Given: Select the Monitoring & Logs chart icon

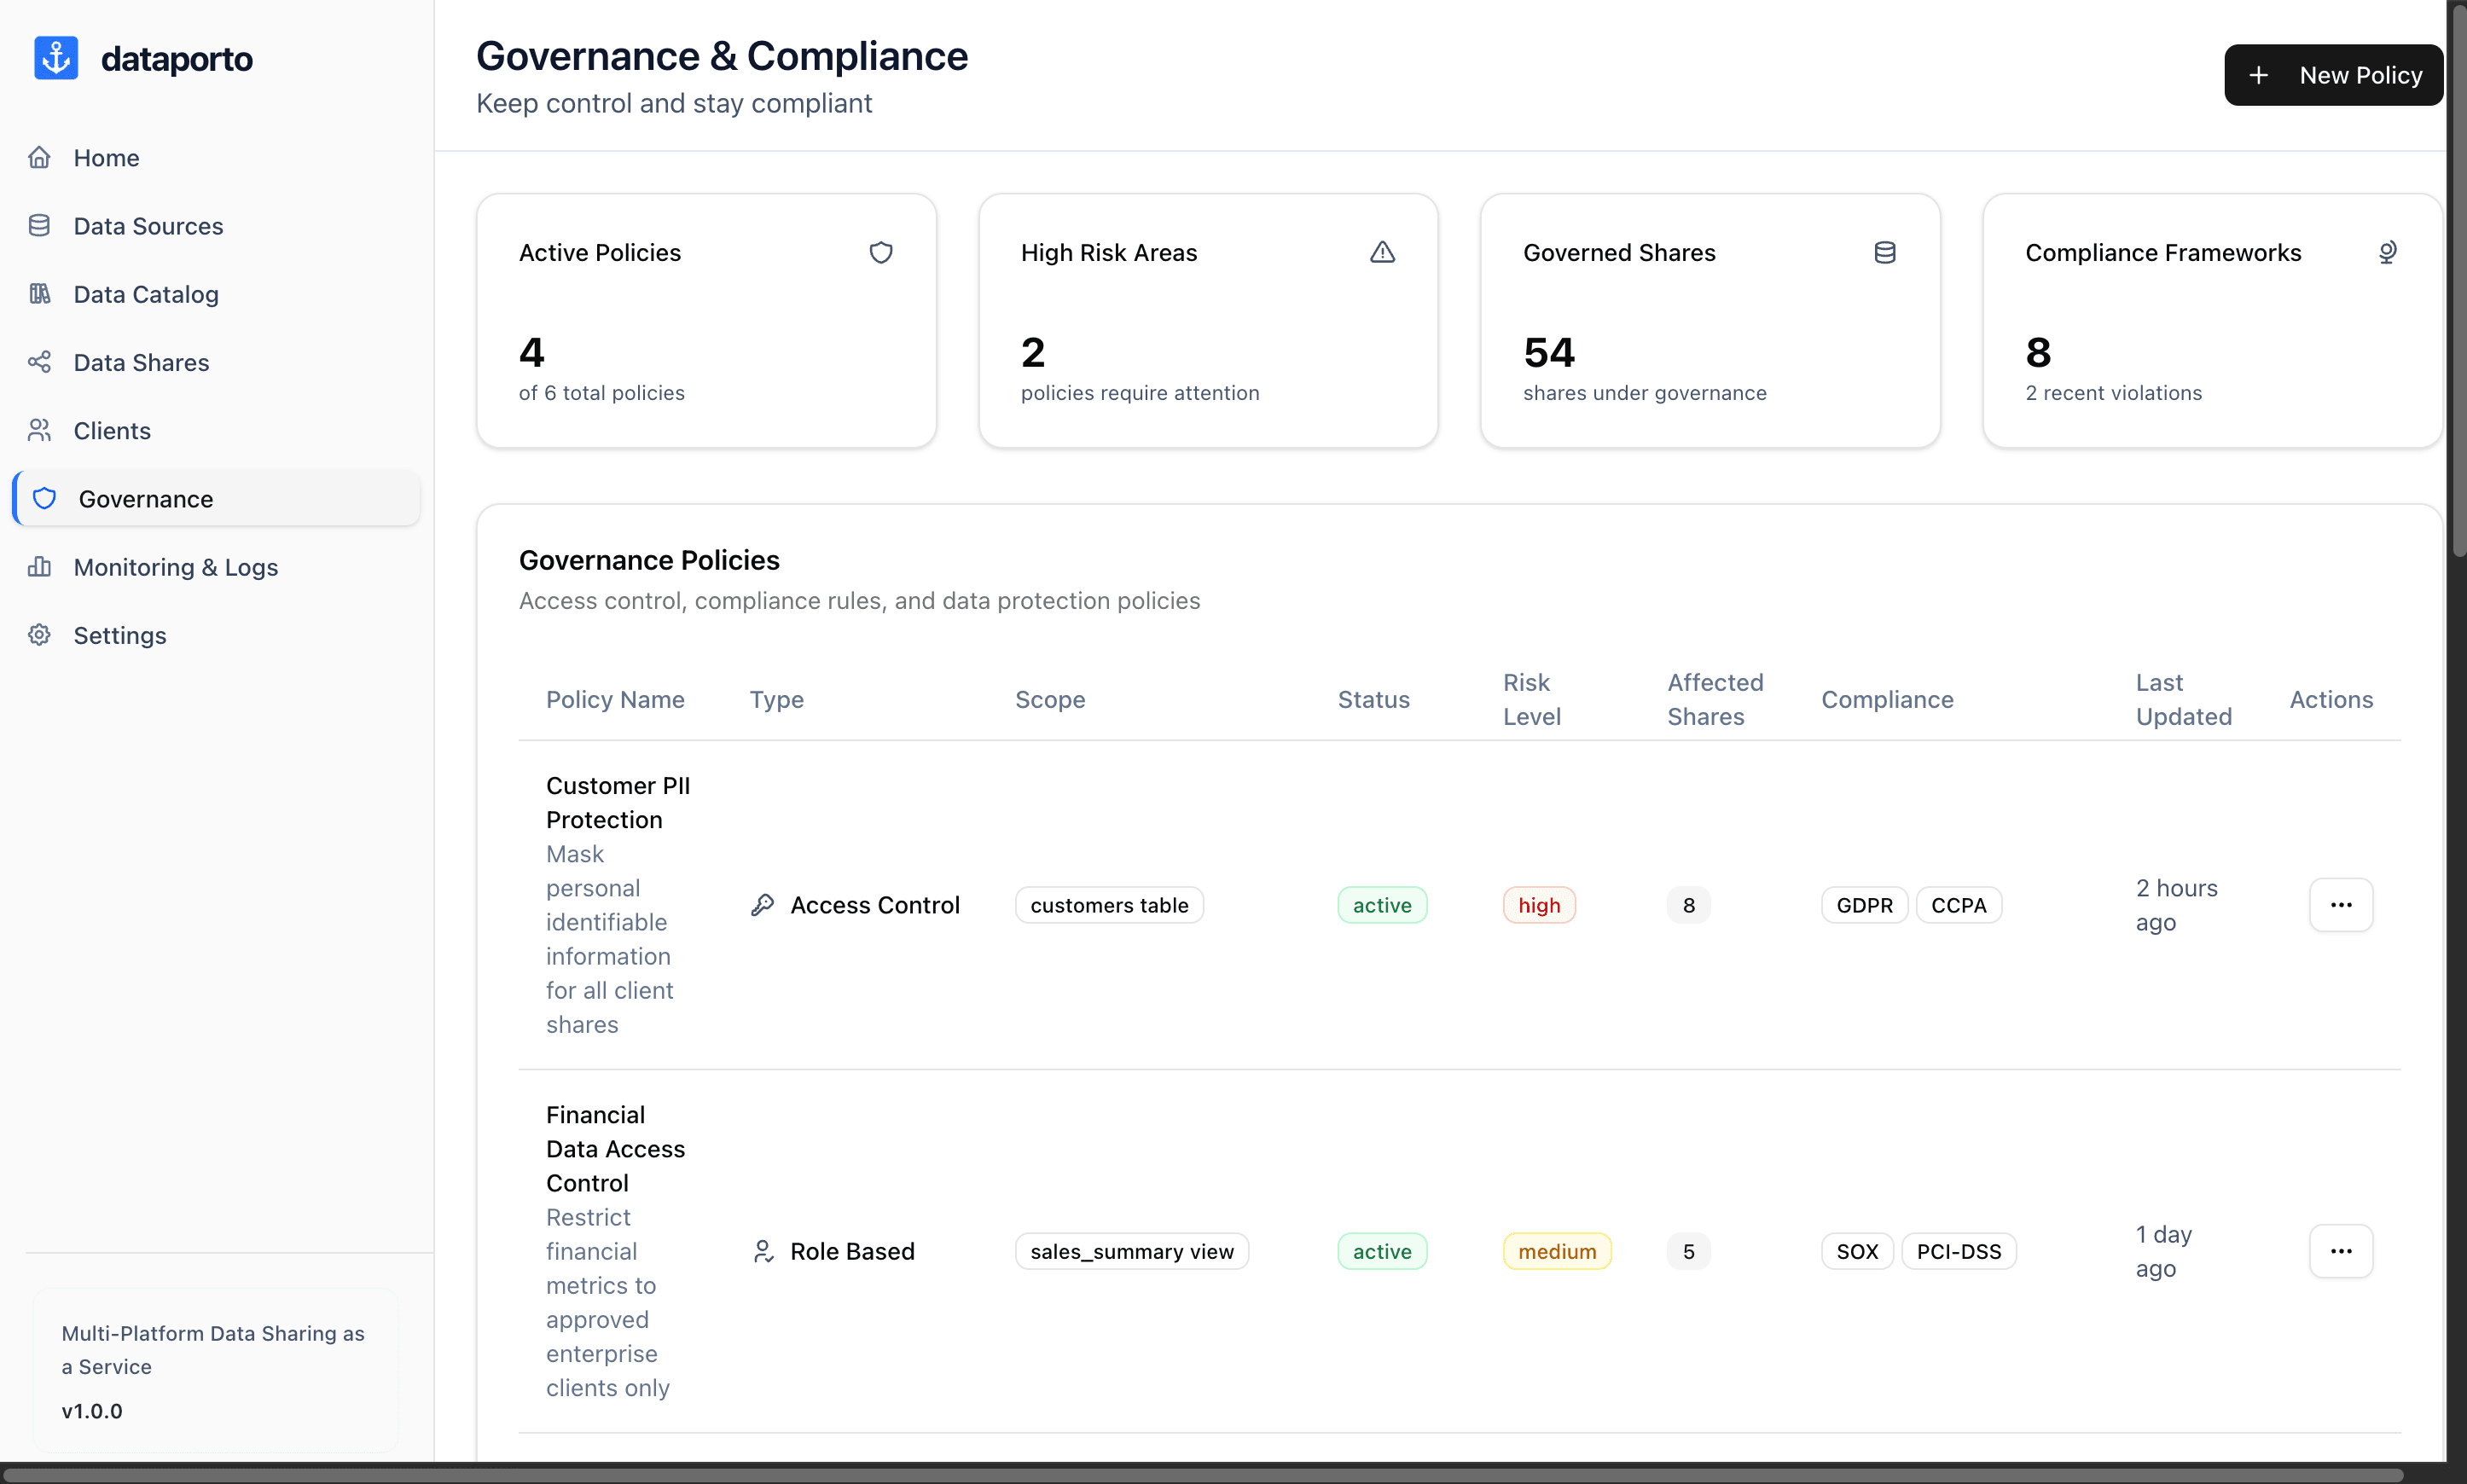Looking at the screenshot, I should click(x=39, y=566).
